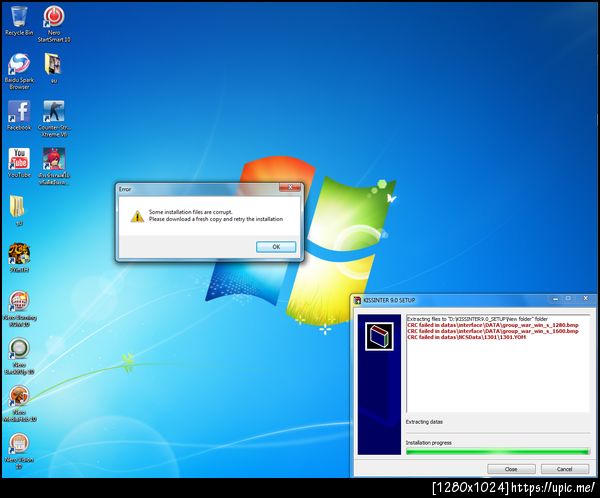The image size is (600, 498).
Task: Launch the red-haired anime game shortcut
Action: pos(54,166)
